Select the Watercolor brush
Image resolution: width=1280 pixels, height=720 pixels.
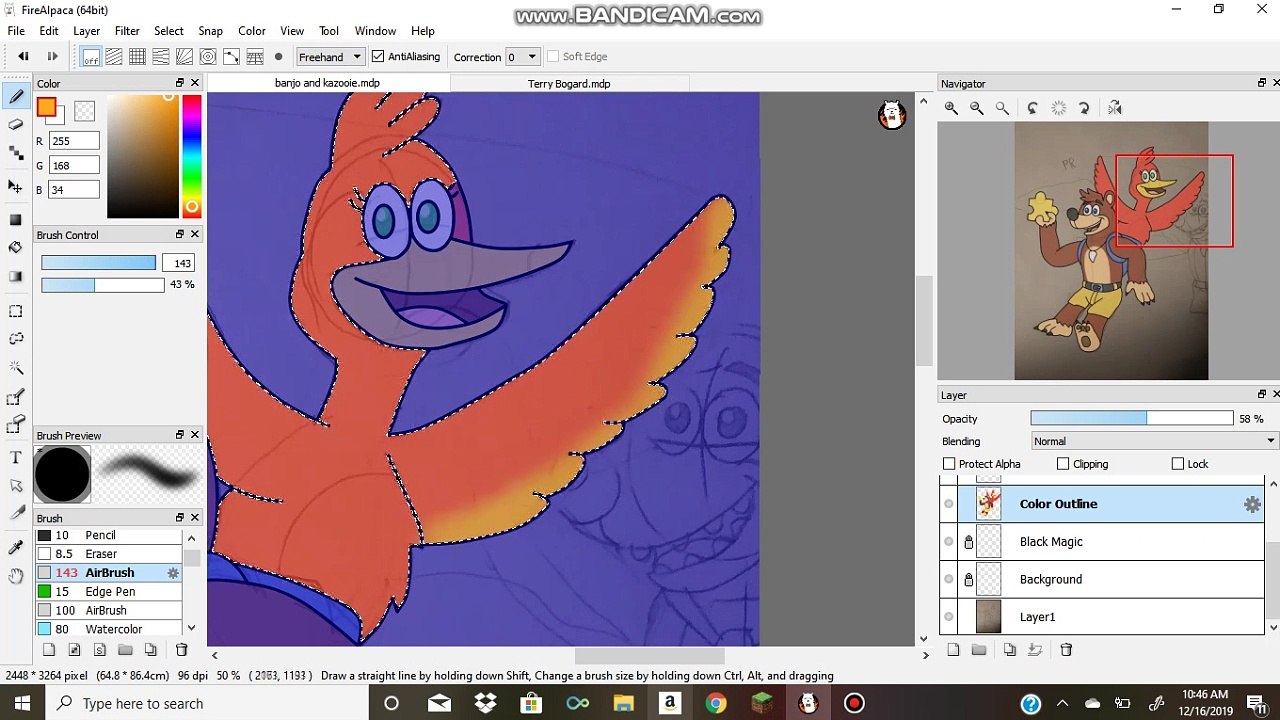(x=109, y=629)
